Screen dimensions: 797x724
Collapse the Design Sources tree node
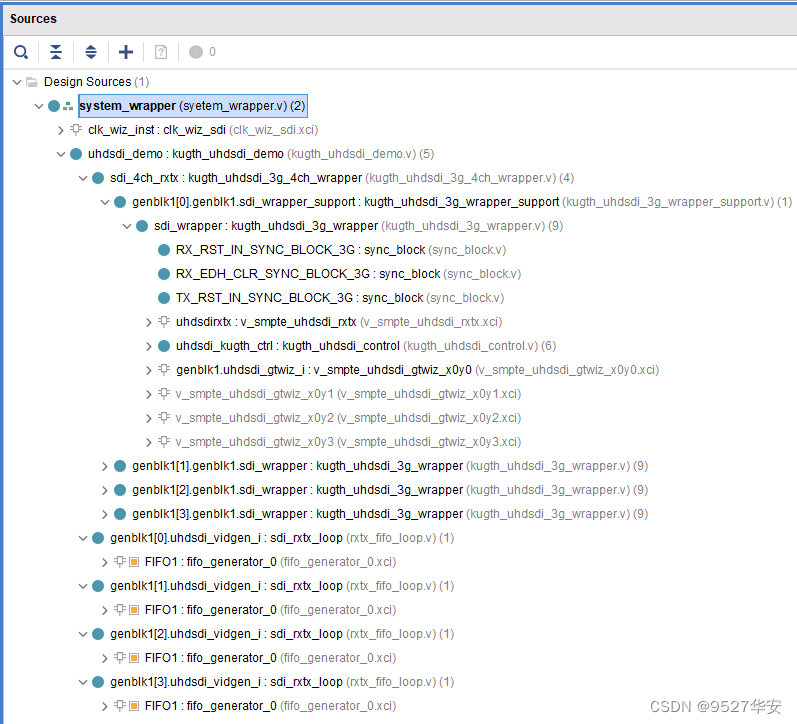[x=16, y=82]
